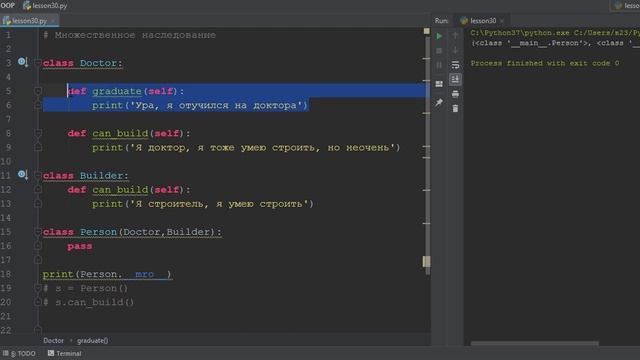Click the print 'Я строитель' line
This screenshot has height=360, width=640.
(x=203, y=204)
